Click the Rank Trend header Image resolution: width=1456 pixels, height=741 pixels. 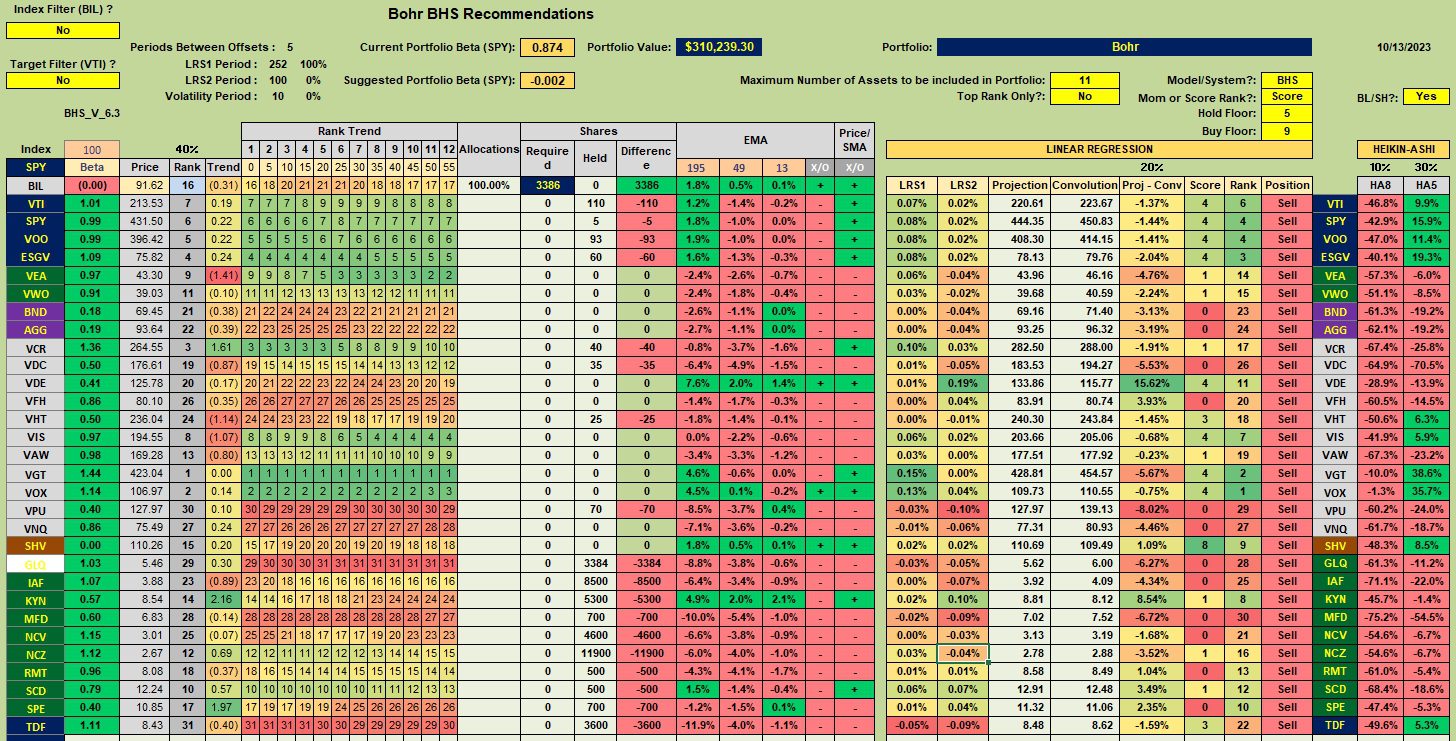click(349, 131)
